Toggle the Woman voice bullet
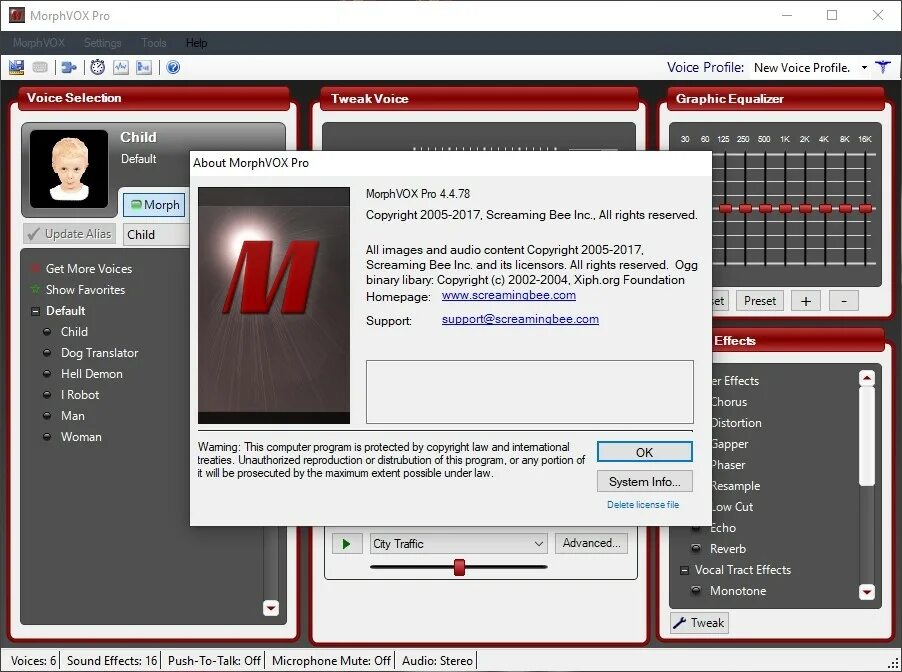Viewport: 902px width, 672px height. click(48, 437)
